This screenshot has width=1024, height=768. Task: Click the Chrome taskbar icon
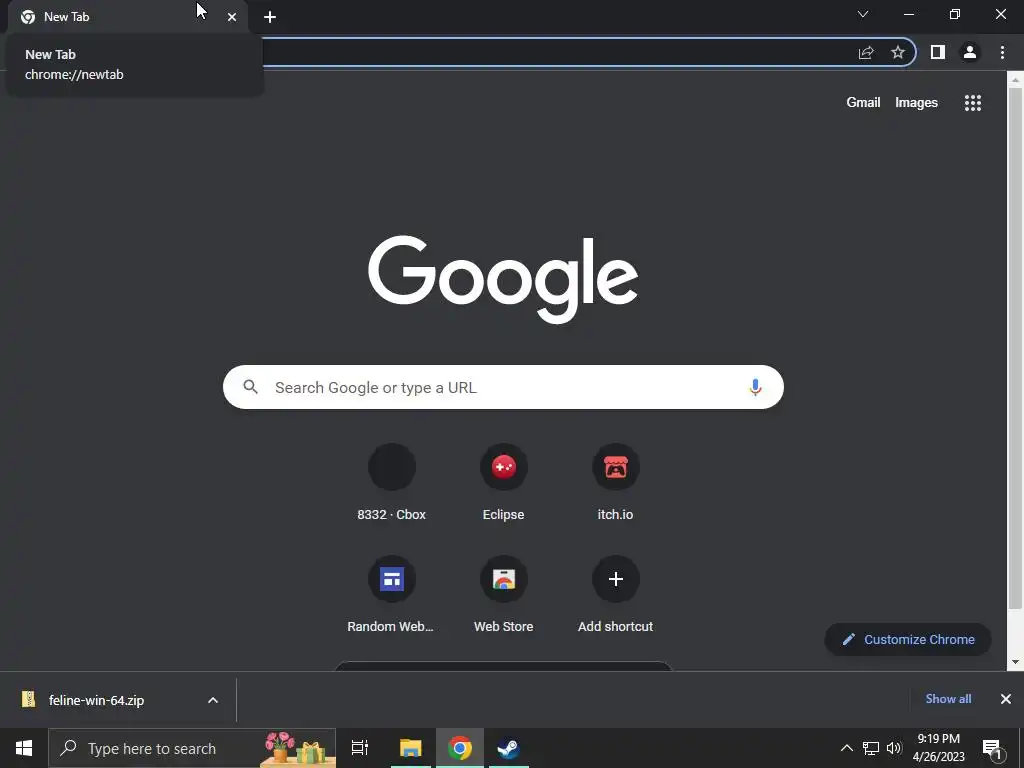pyautogui.click(x=460, y=748)
